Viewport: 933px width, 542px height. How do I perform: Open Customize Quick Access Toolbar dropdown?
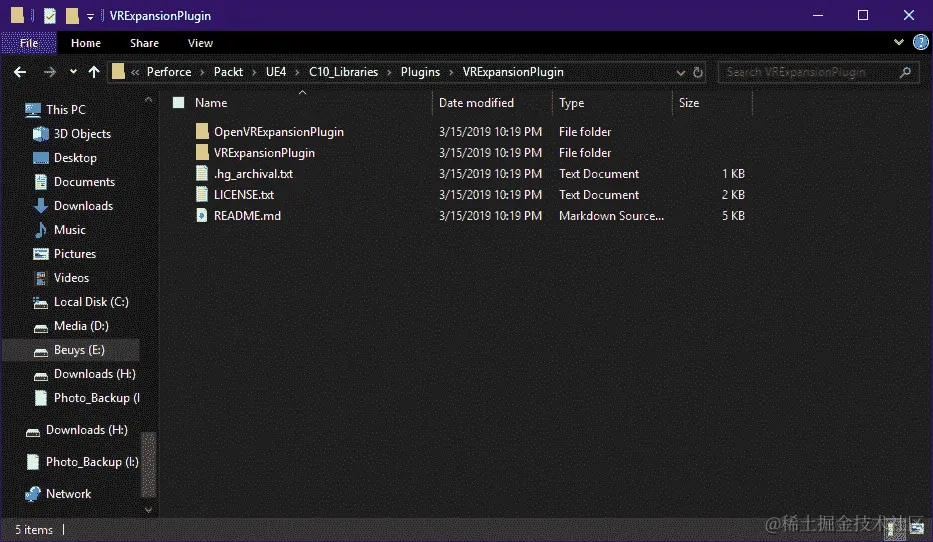(x=90, y=17)
